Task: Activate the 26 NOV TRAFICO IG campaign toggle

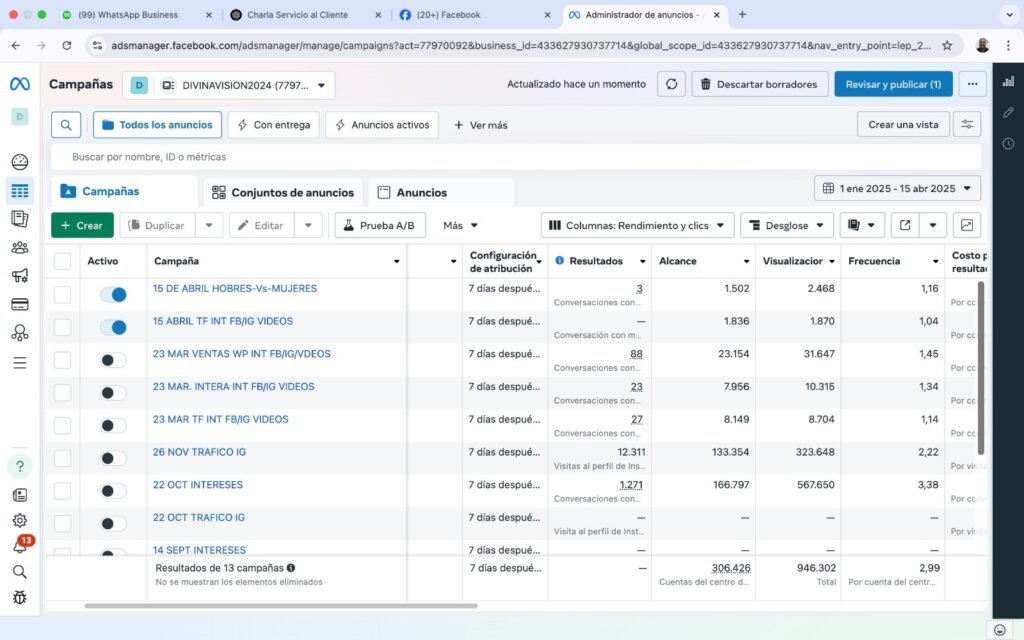Action: point(113,458)
